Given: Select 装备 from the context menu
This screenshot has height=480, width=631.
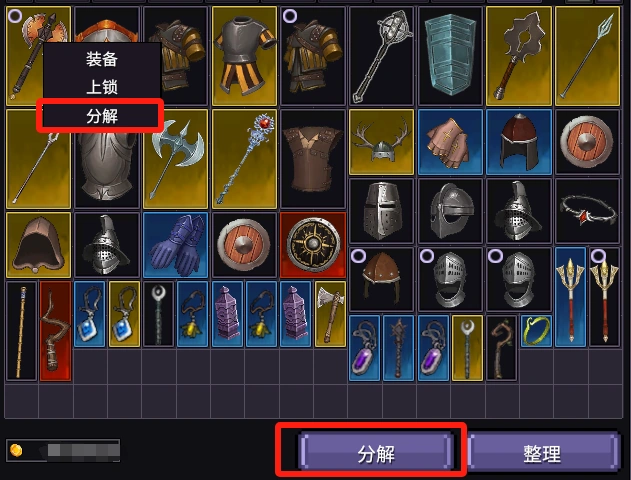Looking at the screenshot, I should [102, 59].
